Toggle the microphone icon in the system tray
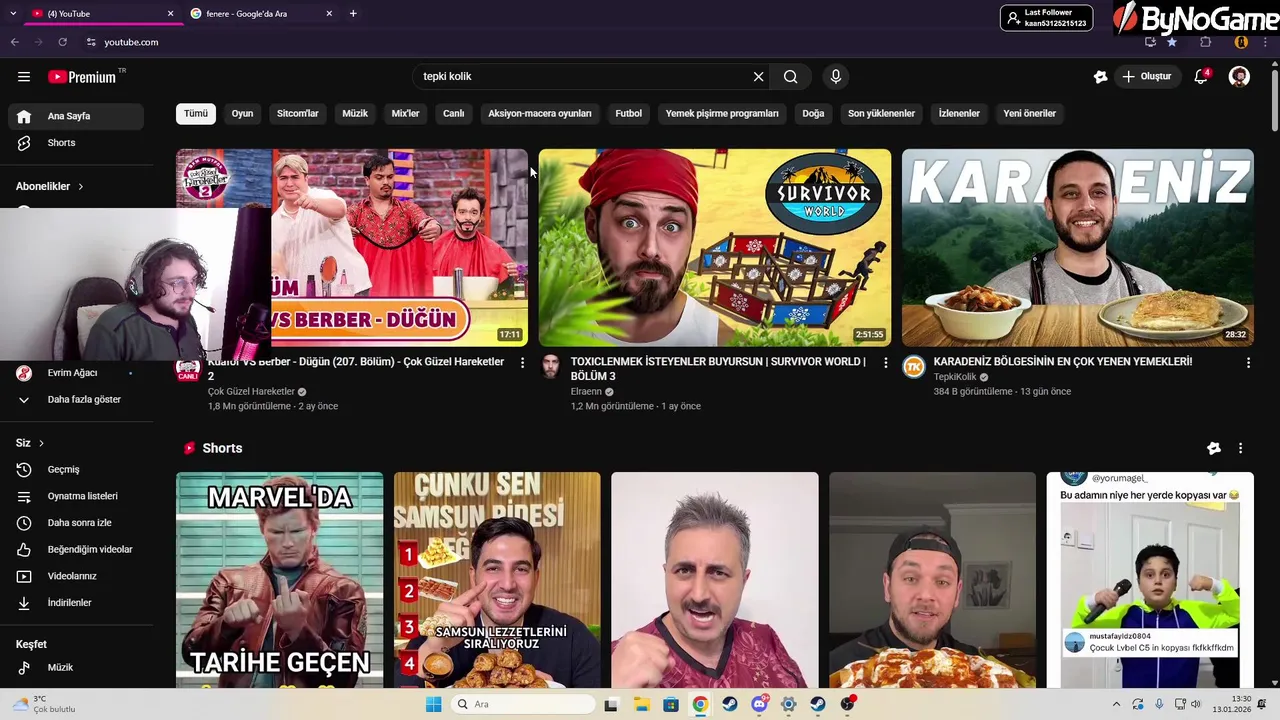 coord(1159,704)
